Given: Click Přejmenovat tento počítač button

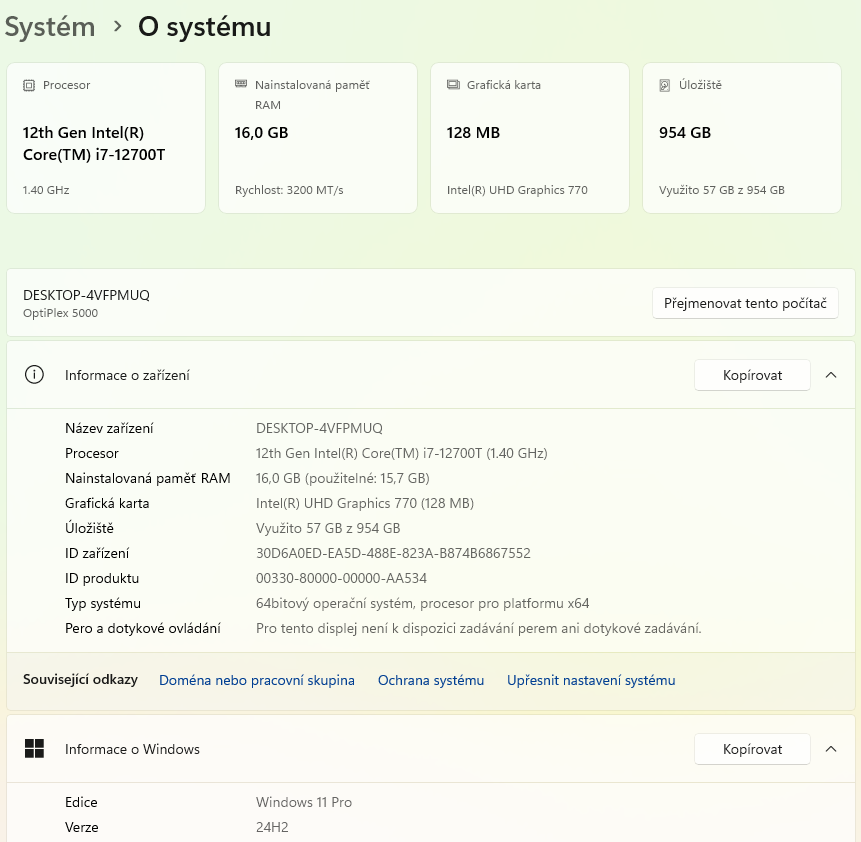Looking at the screenshot, I should click(x=745, y=303).
